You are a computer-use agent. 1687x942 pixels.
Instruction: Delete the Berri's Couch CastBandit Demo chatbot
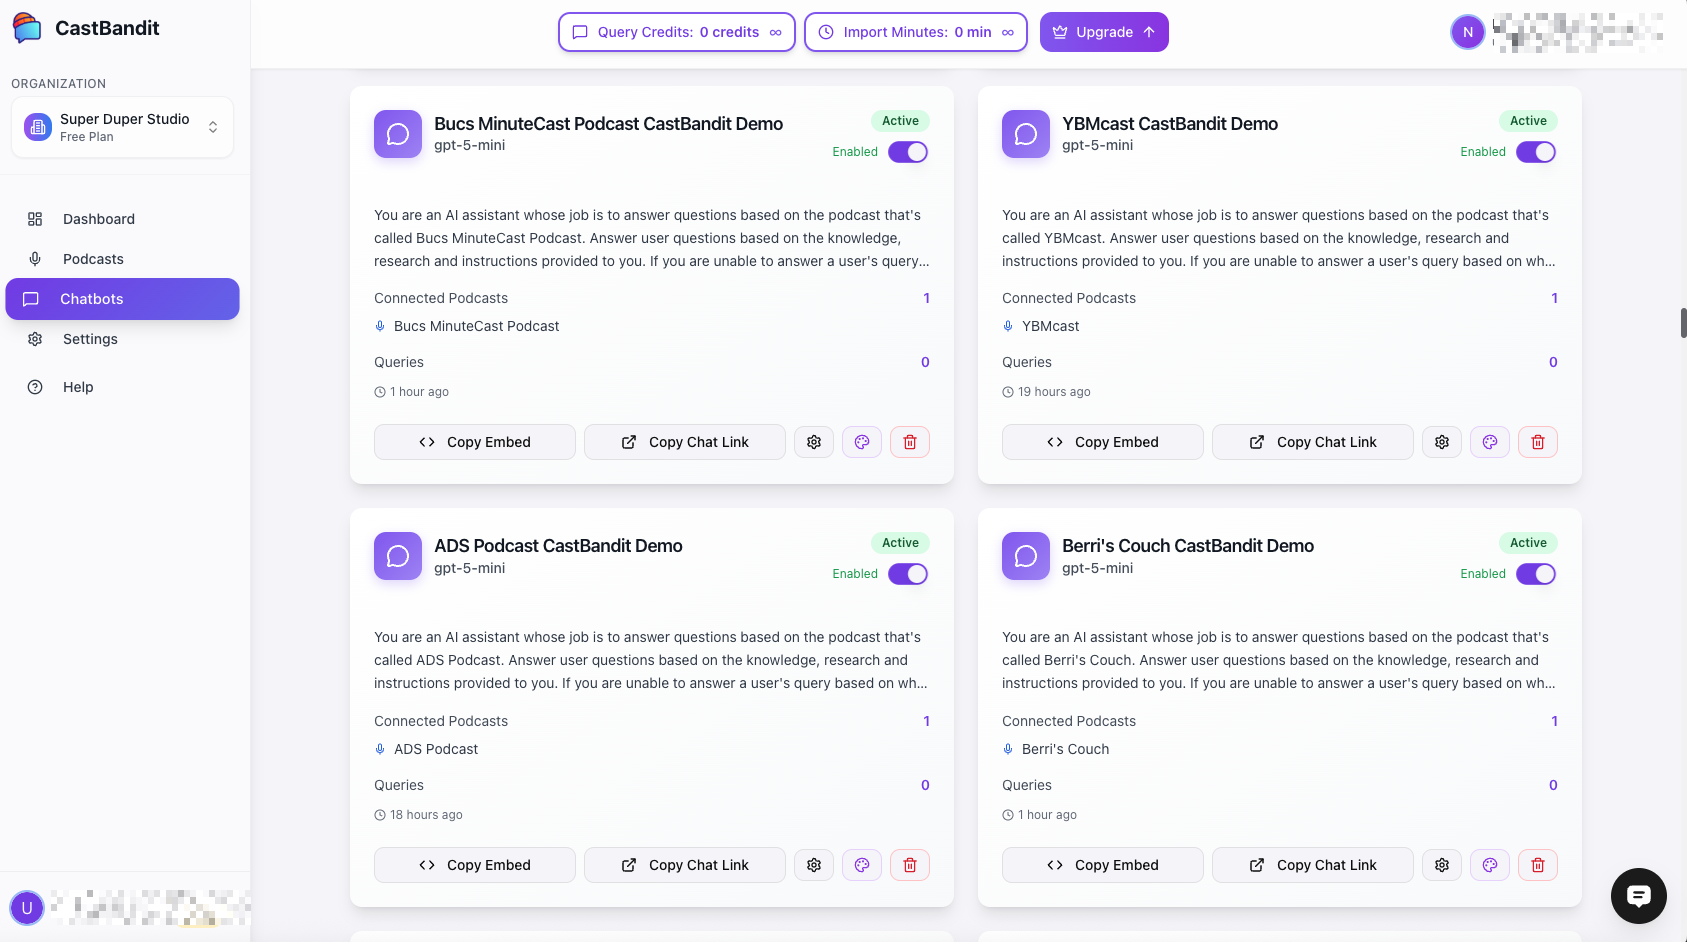pyautogui.click(x=1538, y=865)
